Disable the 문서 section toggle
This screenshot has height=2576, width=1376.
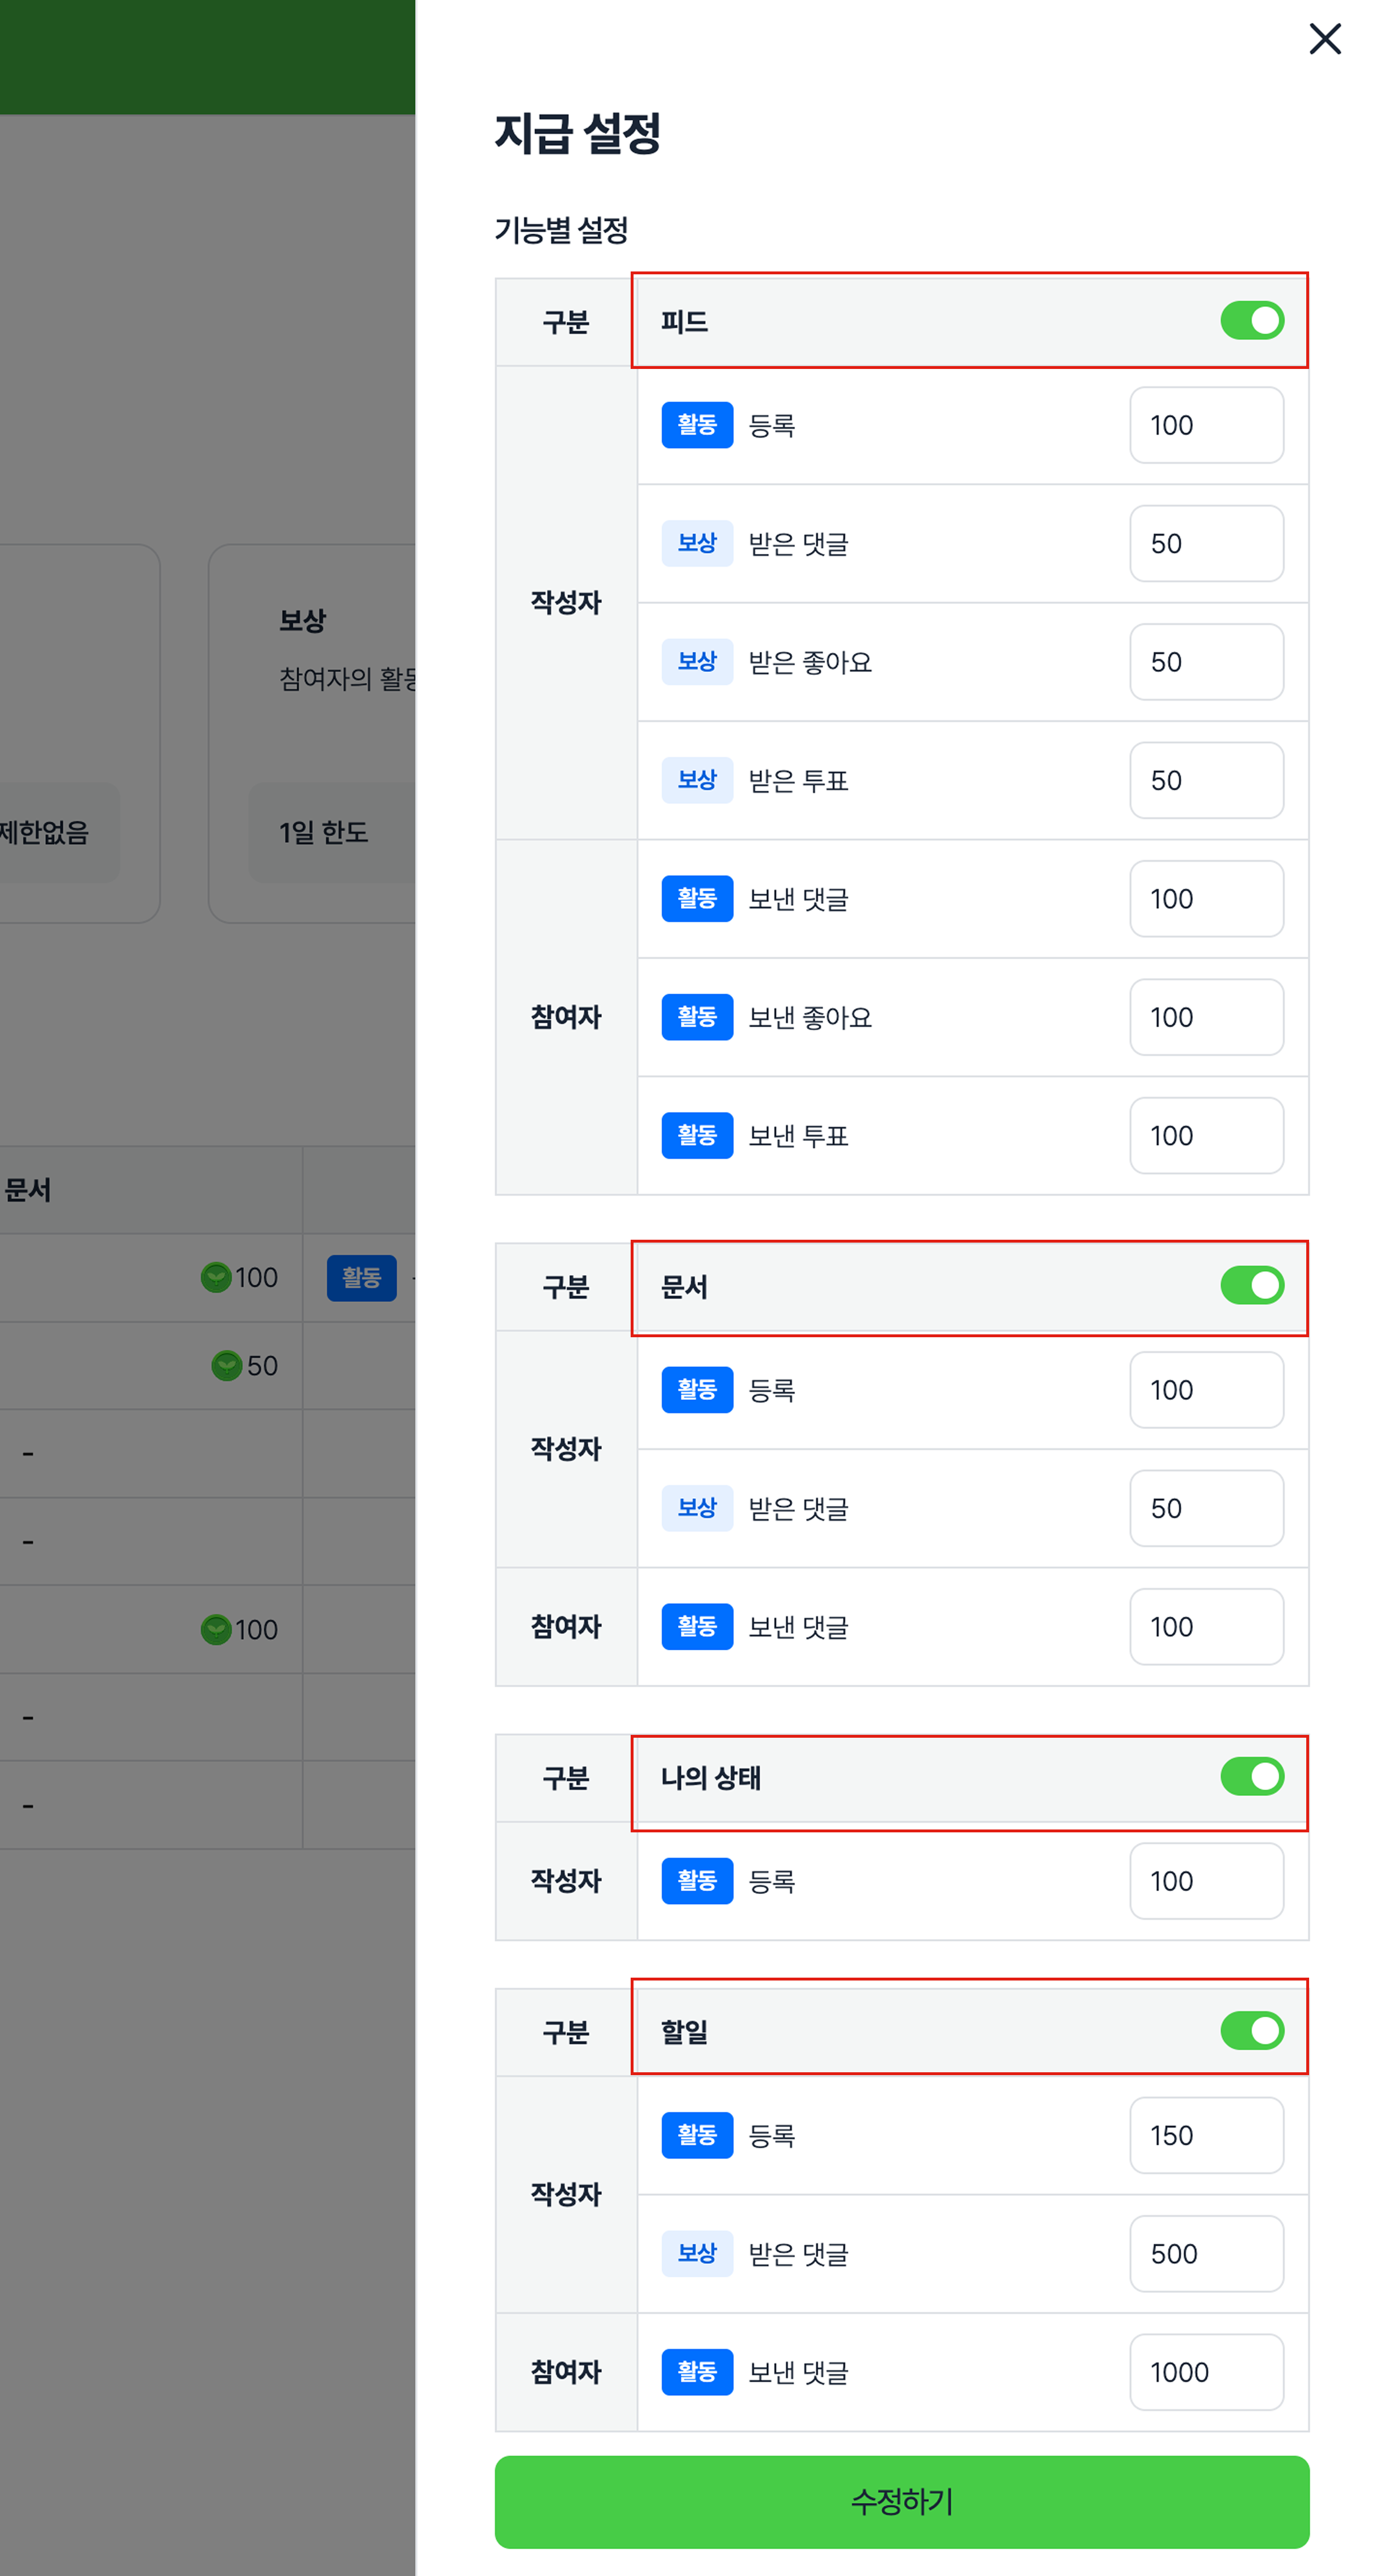pyautogui.click(x=1251, y=1285)
